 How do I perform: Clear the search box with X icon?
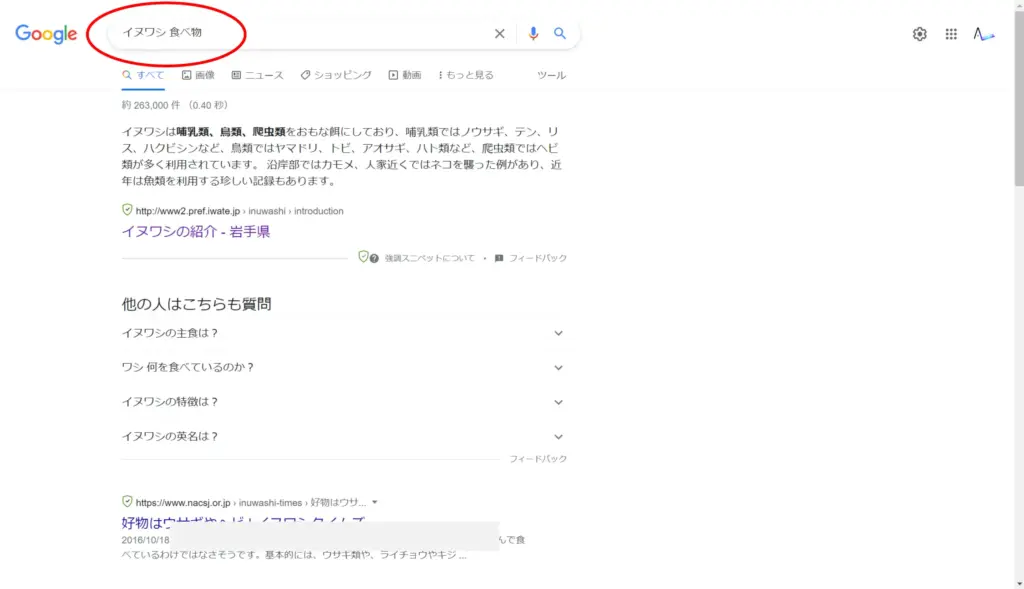500,33
